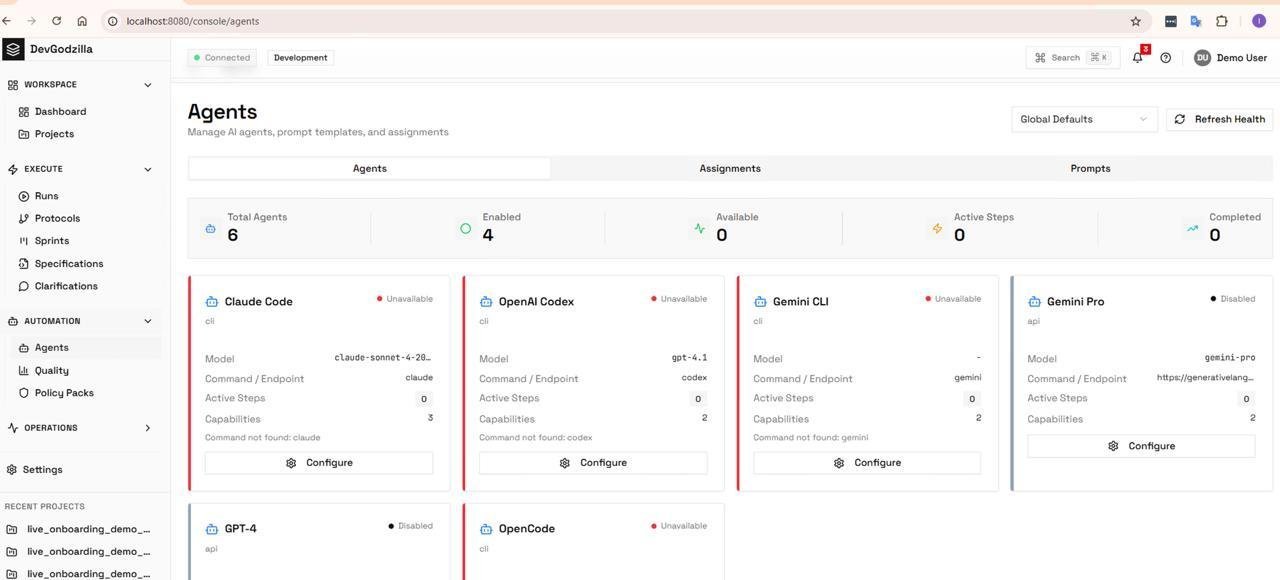Open the browser extensions puzzle icon
1280x580 pixels.
click(1221, 21)
